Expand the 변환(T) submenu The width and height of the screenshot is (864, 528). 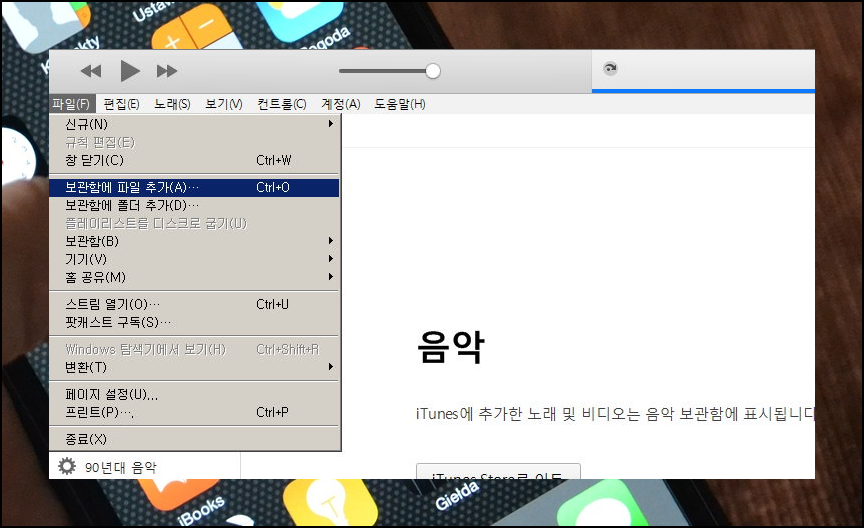click(x=194, y=367)
